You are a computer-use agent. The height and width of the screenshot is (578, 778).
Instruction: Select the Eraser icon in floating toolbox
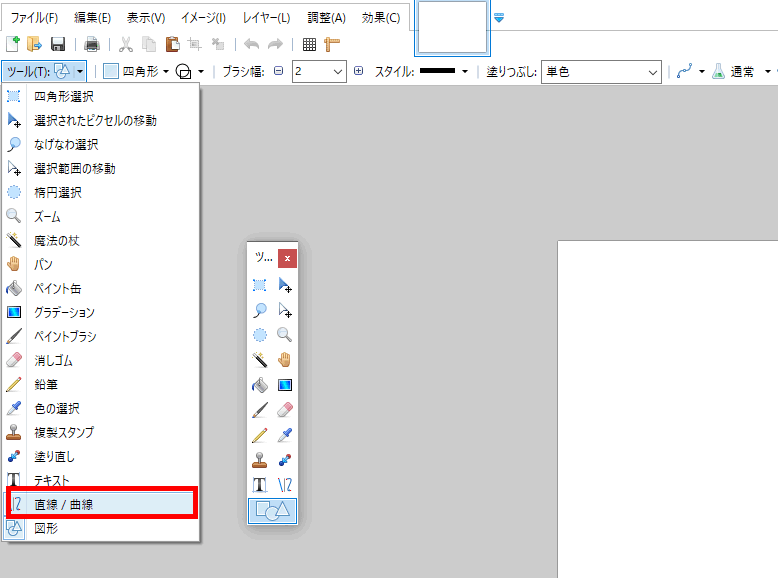285,410
